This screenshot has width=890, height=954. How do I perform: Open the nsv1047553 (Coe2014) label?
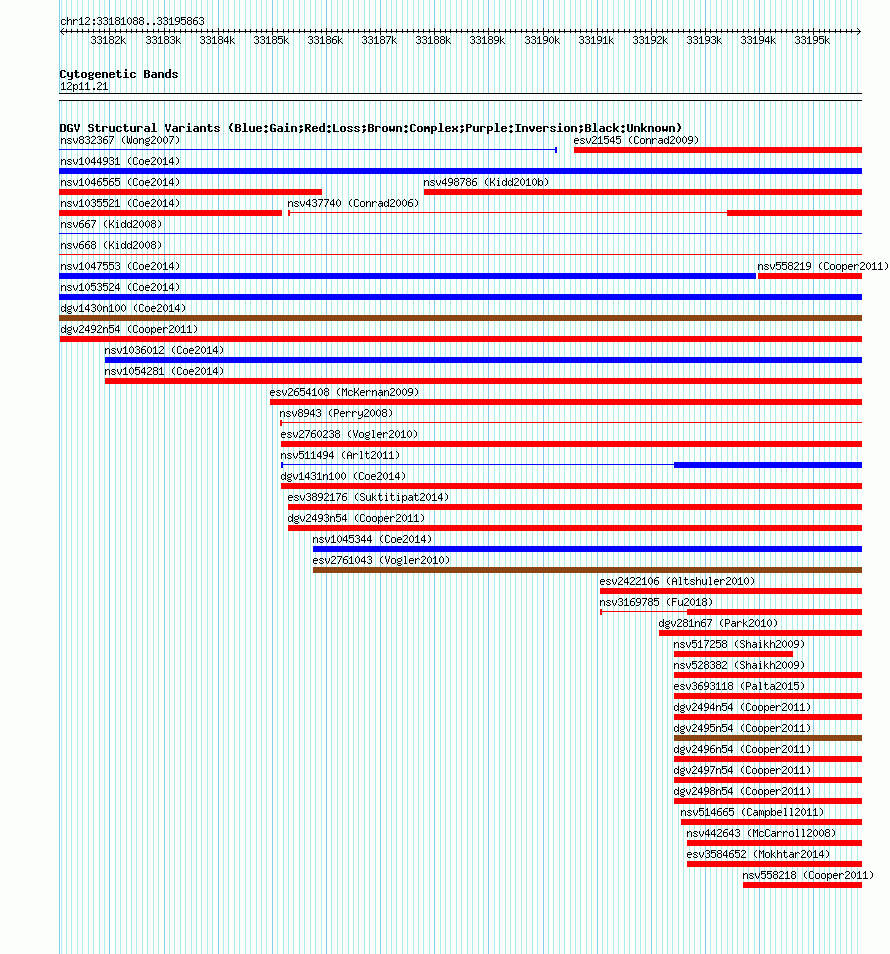(120, 266)
